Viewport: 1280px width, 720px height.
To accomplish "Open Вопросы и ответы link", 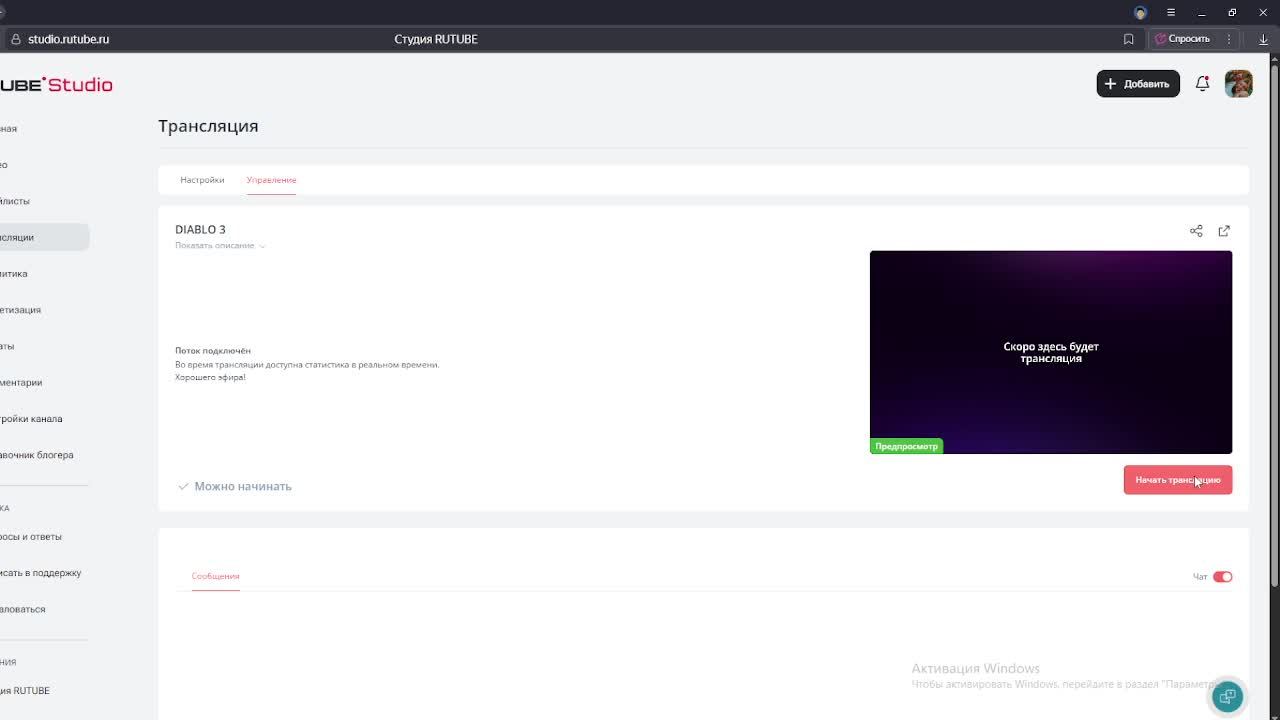I will tap(31, 537).
